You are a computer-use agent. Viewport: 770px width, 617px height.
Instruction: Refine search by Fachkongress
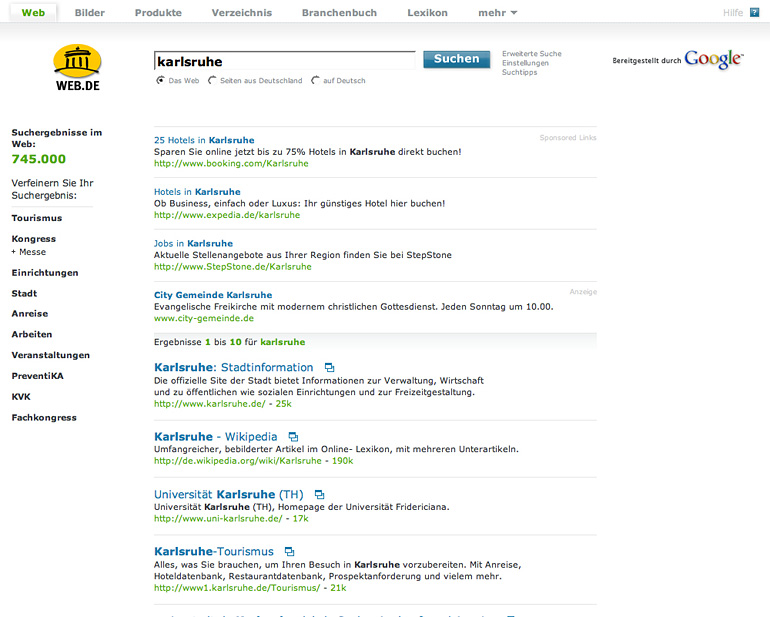point(44,418)
